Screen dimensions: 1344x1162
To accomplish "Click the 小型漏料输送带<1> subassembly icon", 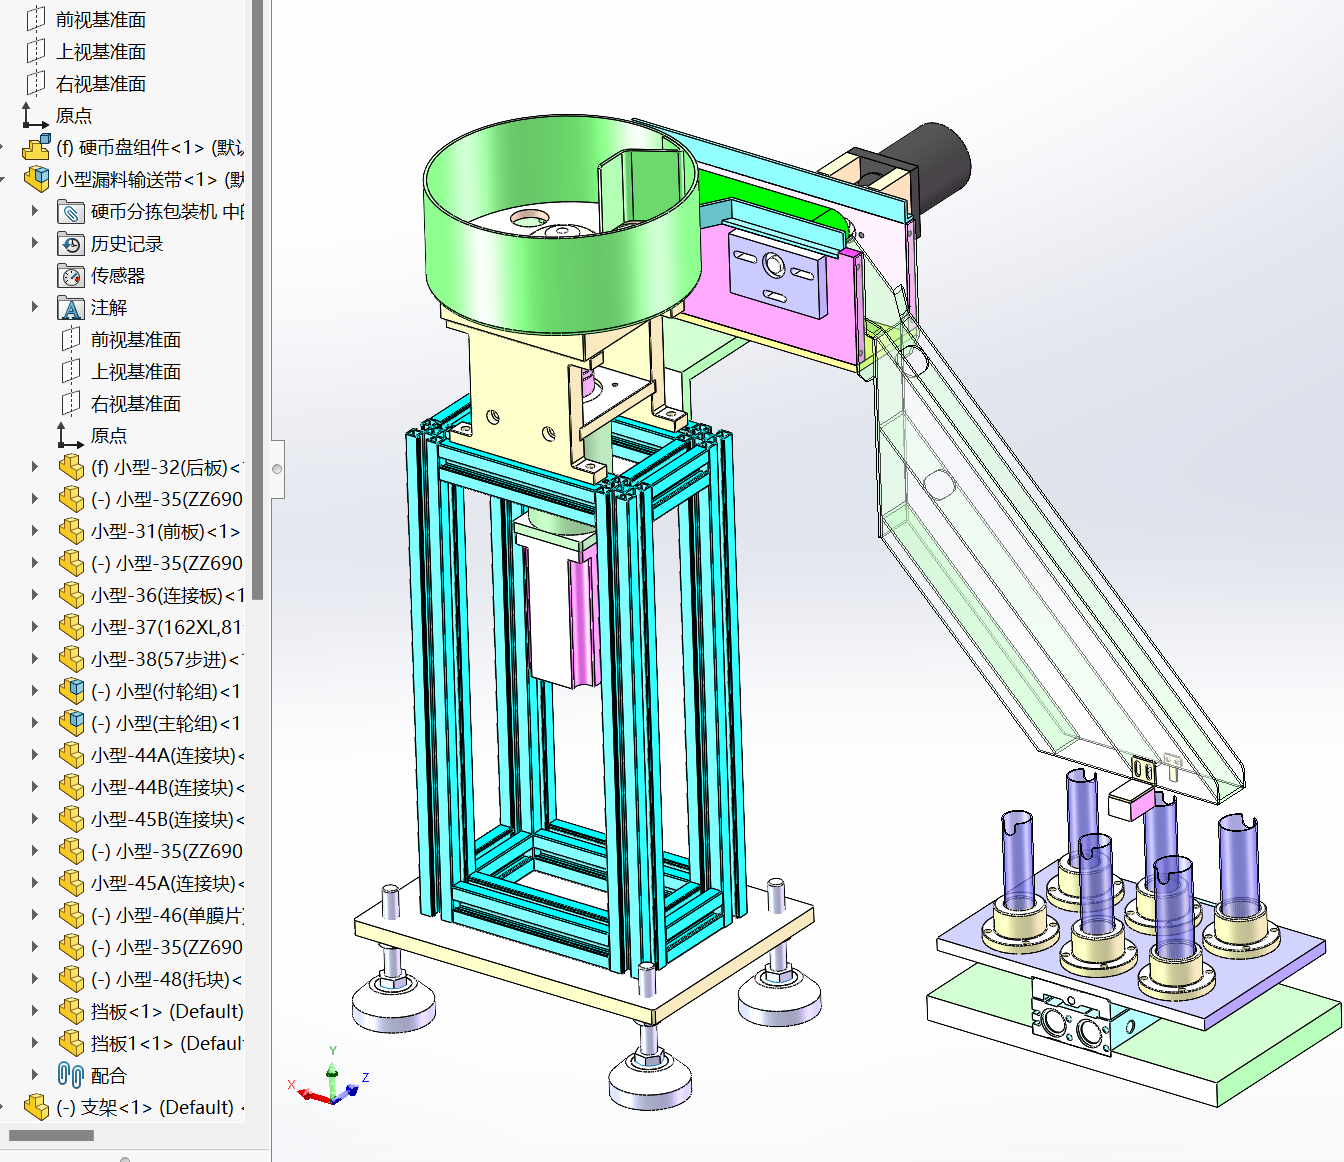I will [37, 180].
